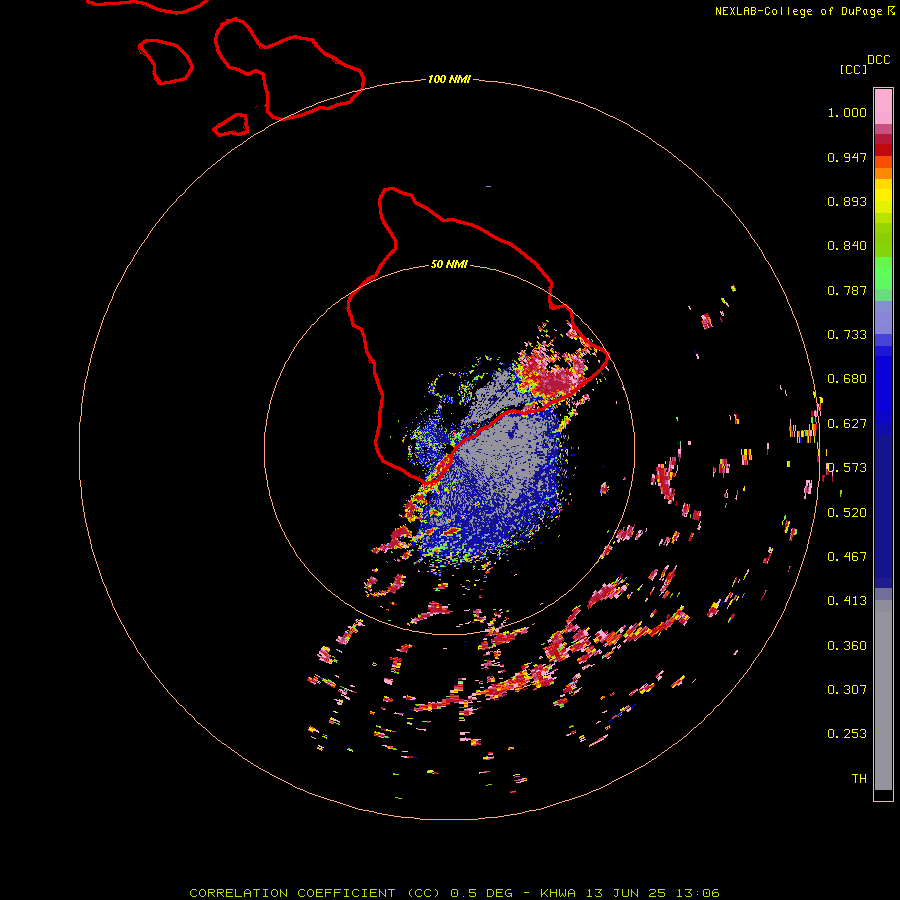Viewport: 900px width, 900px height.
Task: Click the 0.947 color scale label
Action: 847,157
